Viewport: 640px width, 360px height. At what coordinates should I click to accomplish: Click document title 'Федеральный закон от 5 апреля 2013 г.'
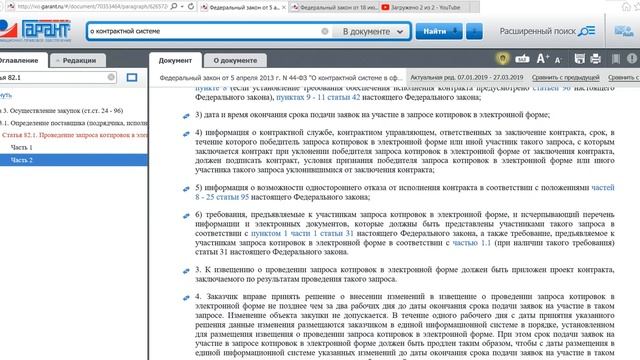click(x=281, y=78)
